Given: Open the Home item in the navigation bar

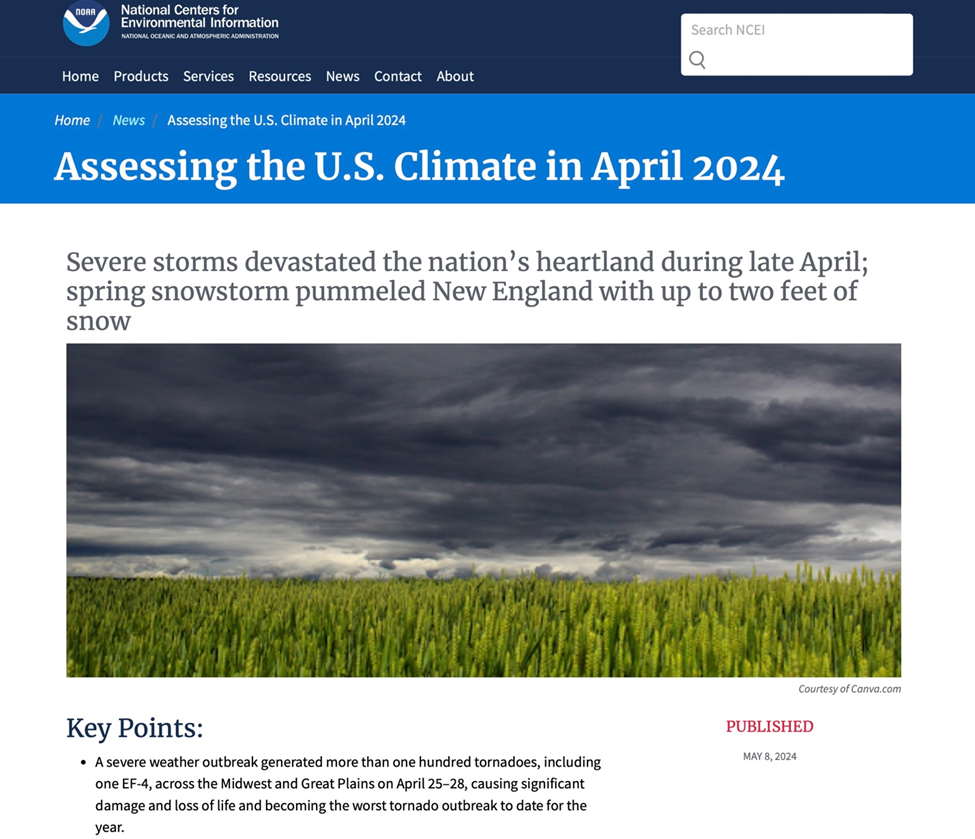Looking at the screenshot, I should pyautogui.click(x=80, y=76).
